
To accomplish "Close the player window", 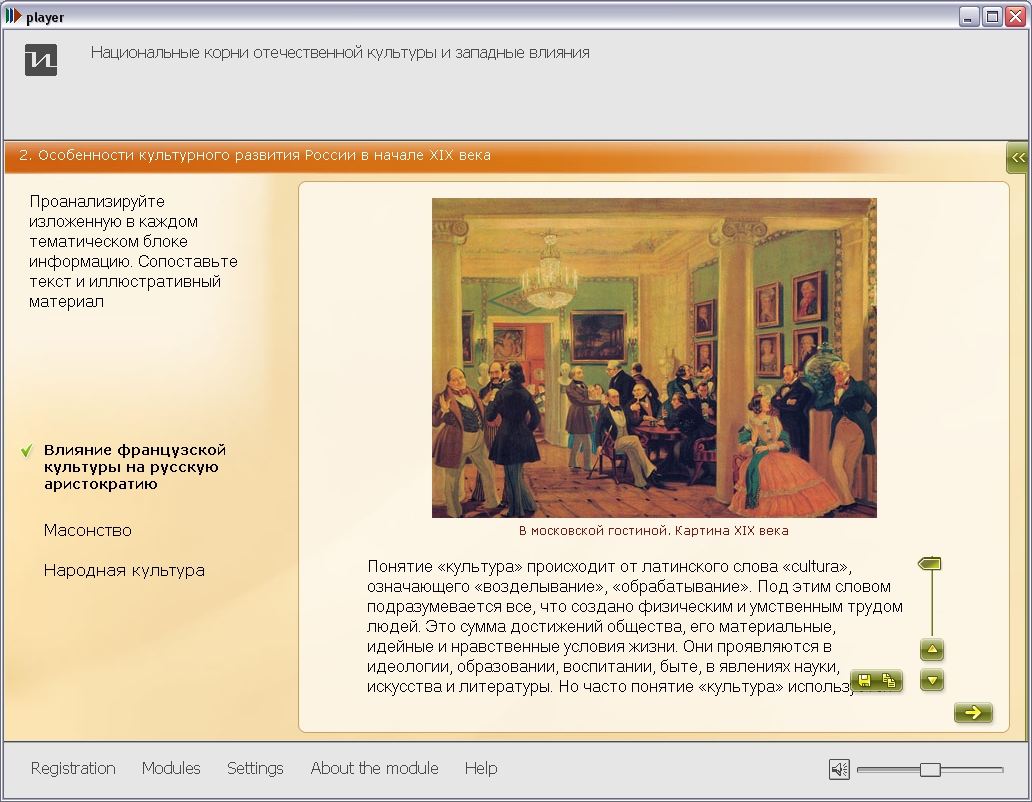I will click(1016, 16).
